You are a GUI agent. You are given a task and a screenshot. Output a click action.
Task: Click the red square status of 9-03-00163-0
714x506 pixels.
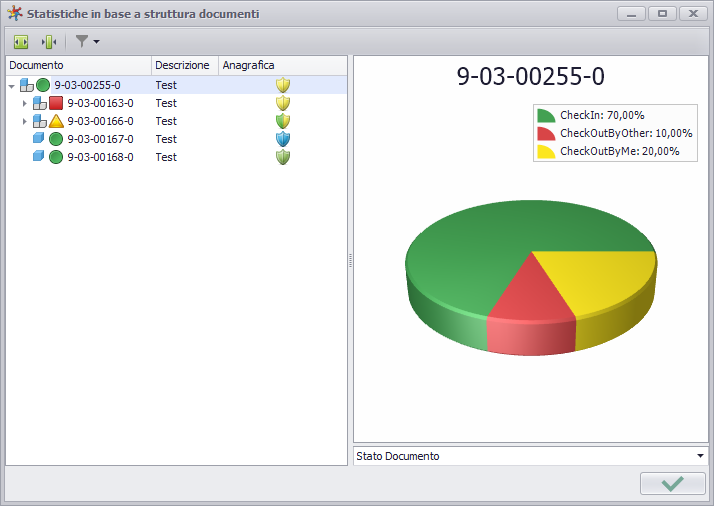coord(56,103)
